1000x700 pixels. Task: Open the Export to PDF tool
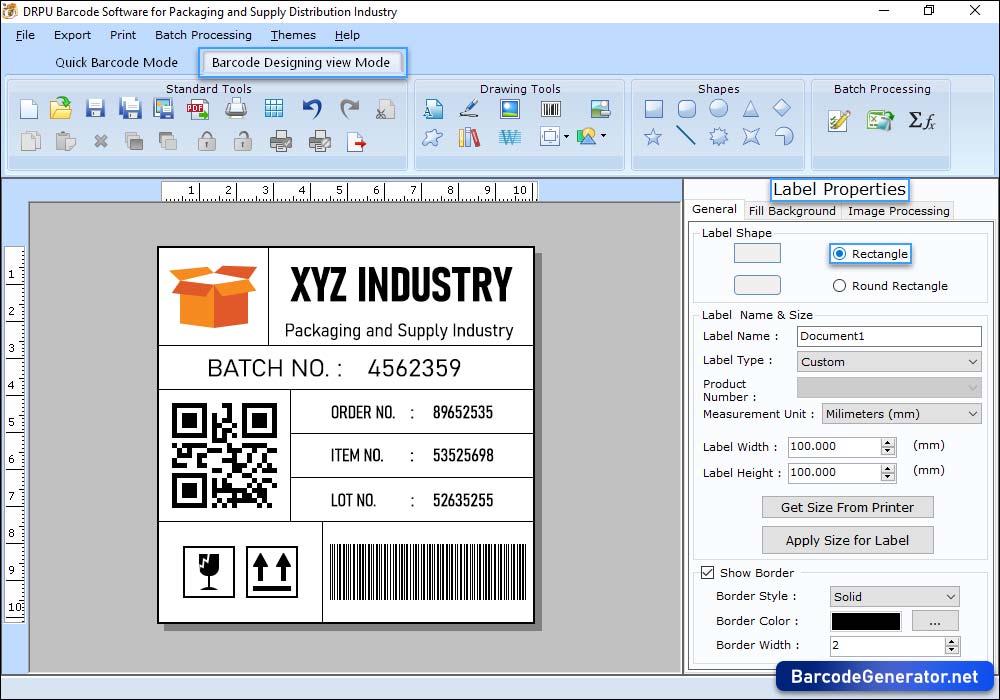(197, 109)
